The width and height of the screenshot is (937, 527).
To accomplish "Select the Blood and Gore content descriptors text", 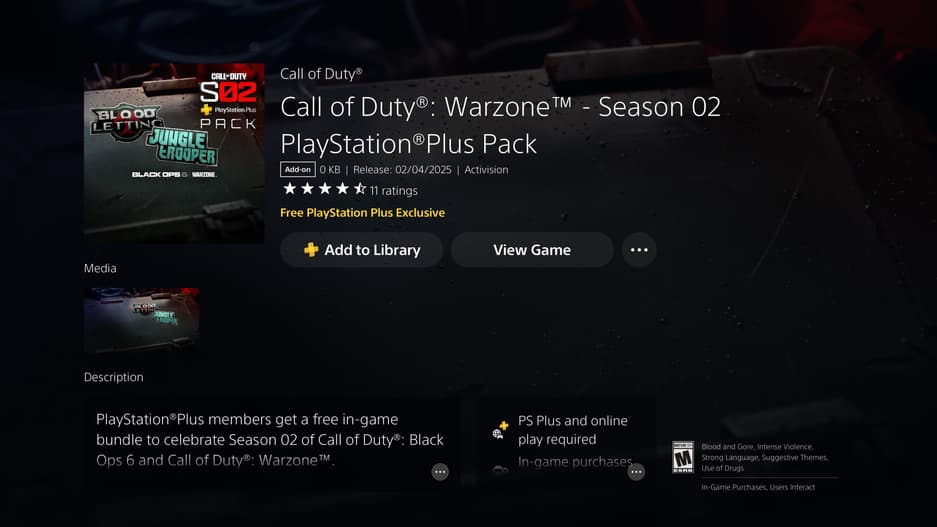I will tap(764, 457).
